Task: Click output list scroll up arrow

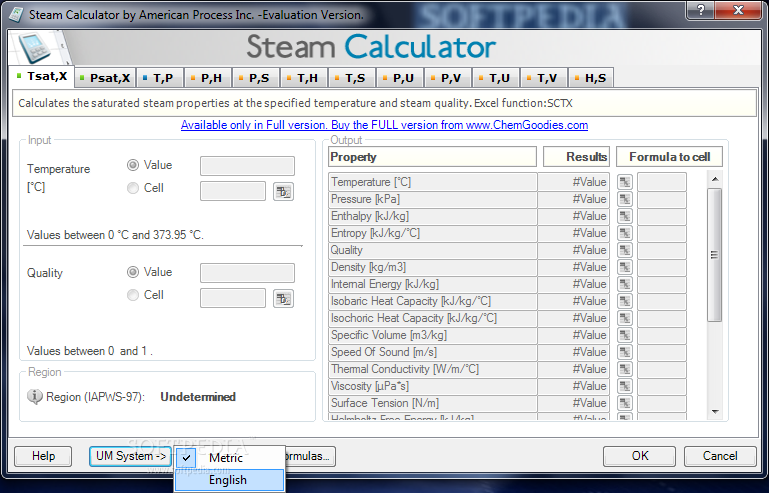Action: 715,179
